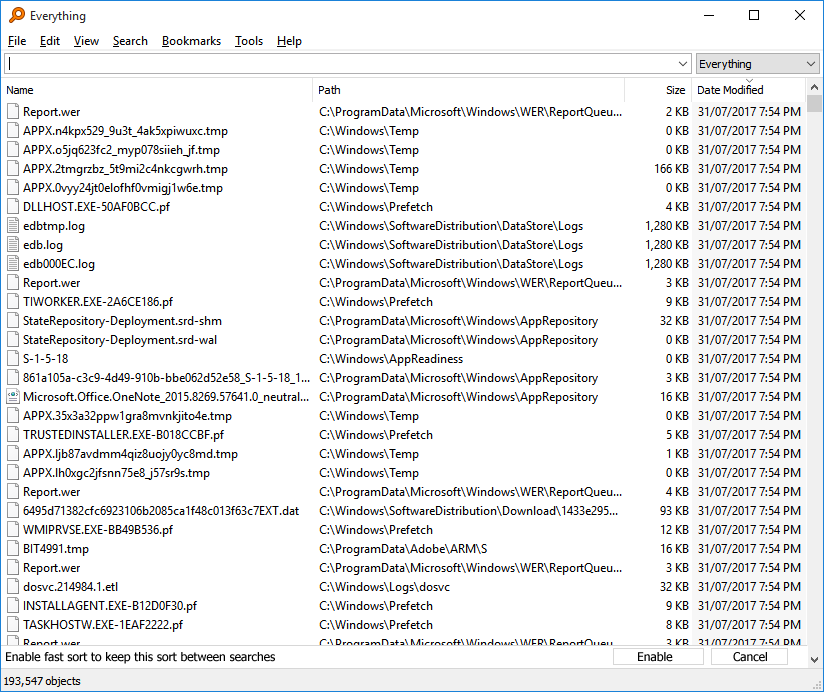Select the edb.log file icon
Image resolution: width=824 pixels, height=692 pixels.
[13, 245]
